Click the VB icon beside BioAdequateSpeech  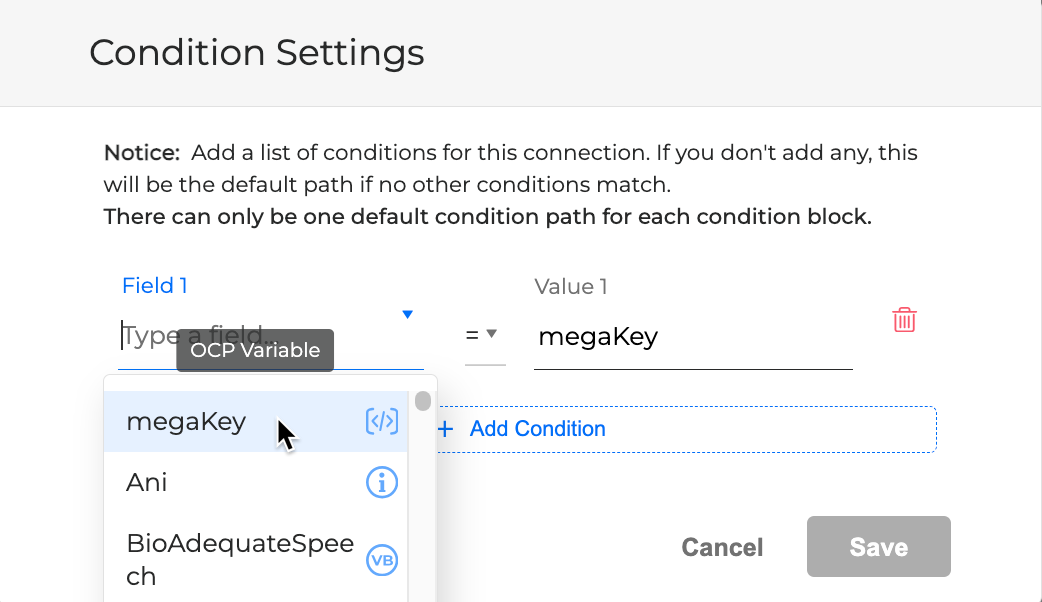(382, 560)
